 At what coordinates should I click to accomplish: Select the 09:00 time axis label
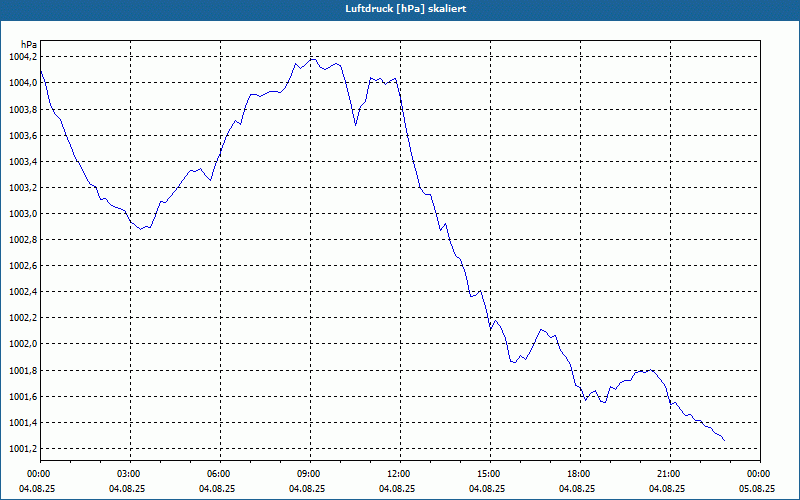(x=310, y=474)
